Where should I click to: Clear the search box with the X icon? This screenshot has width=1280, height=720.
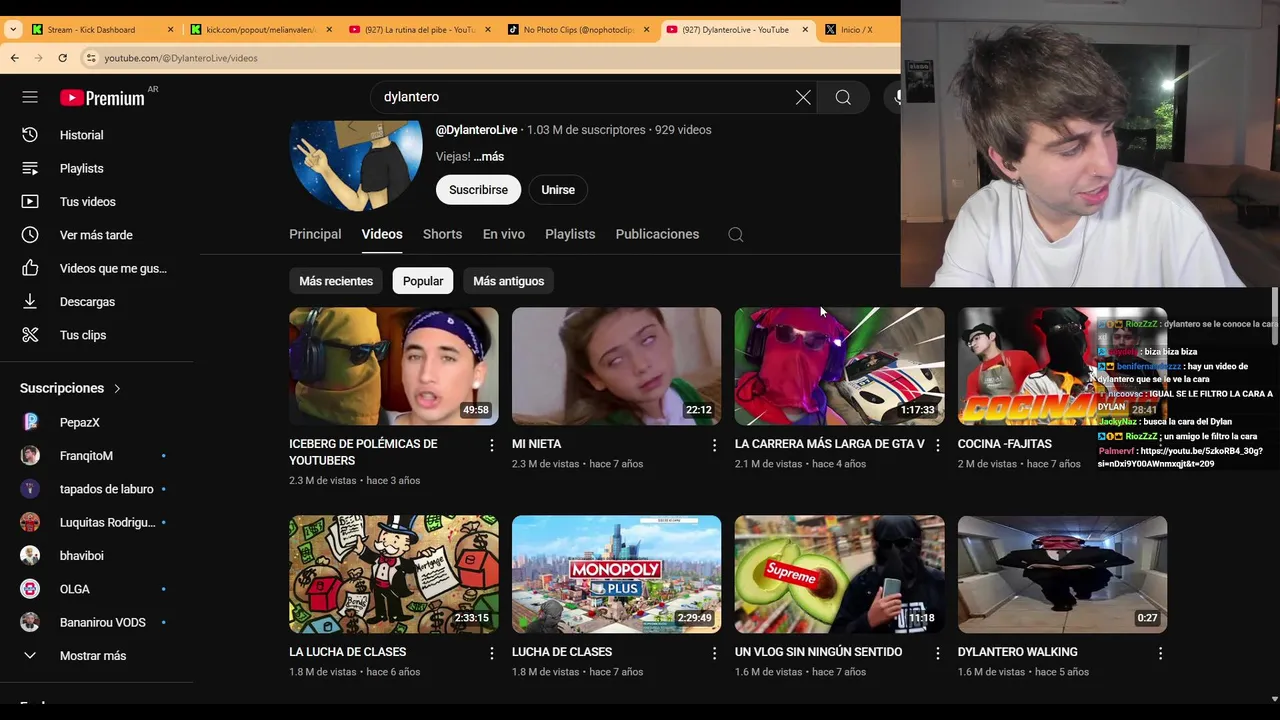[803, 97]
